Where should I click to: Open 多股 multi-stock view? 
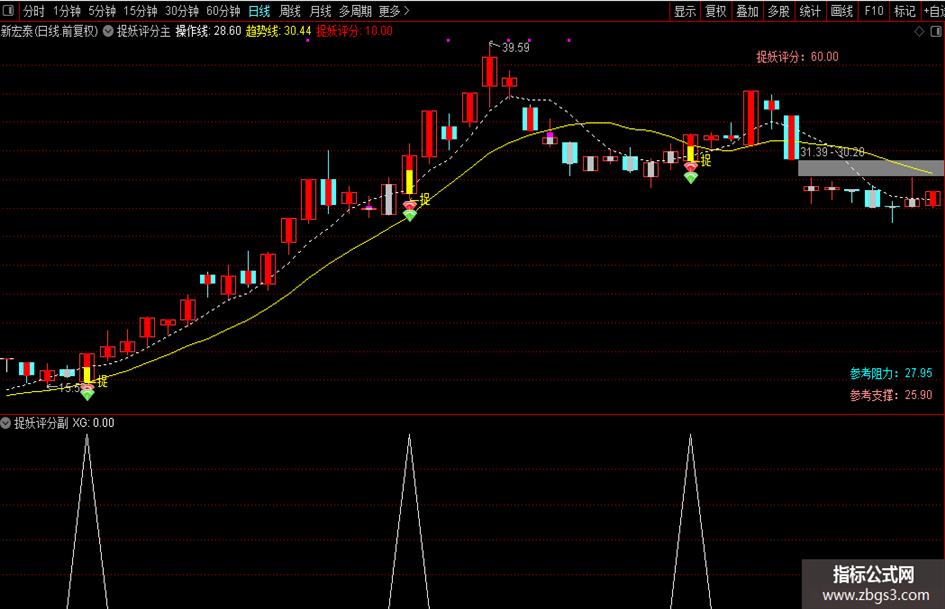[x=779, y=11]
